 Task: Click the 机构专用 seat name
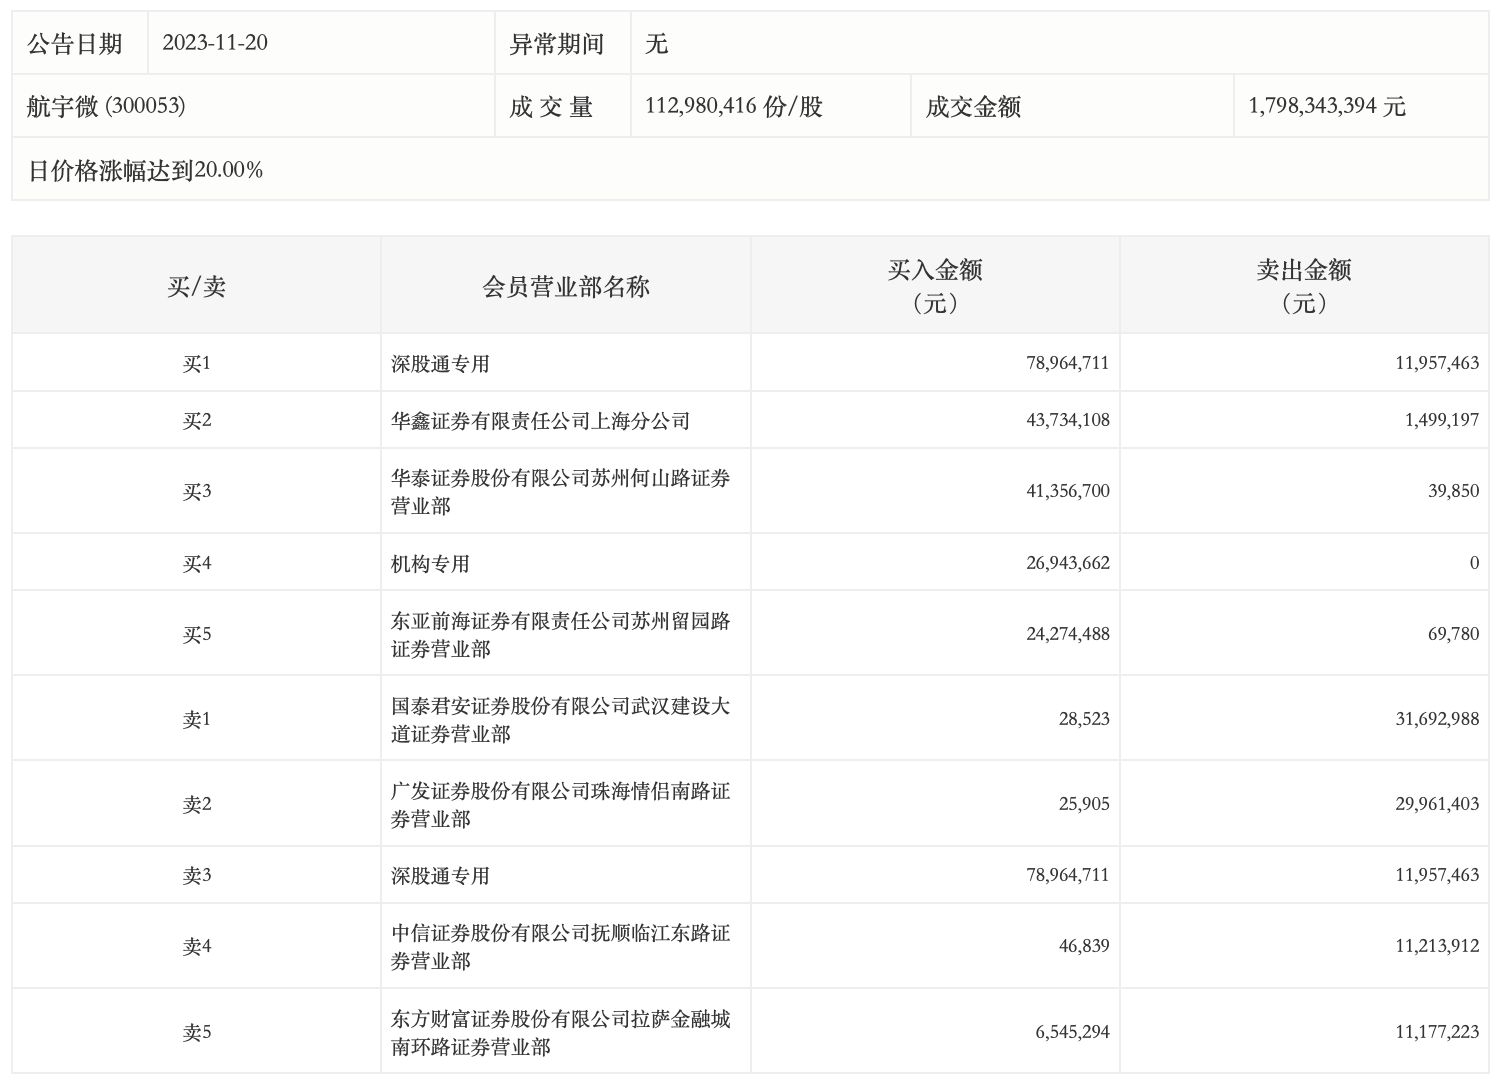(430, 564)
